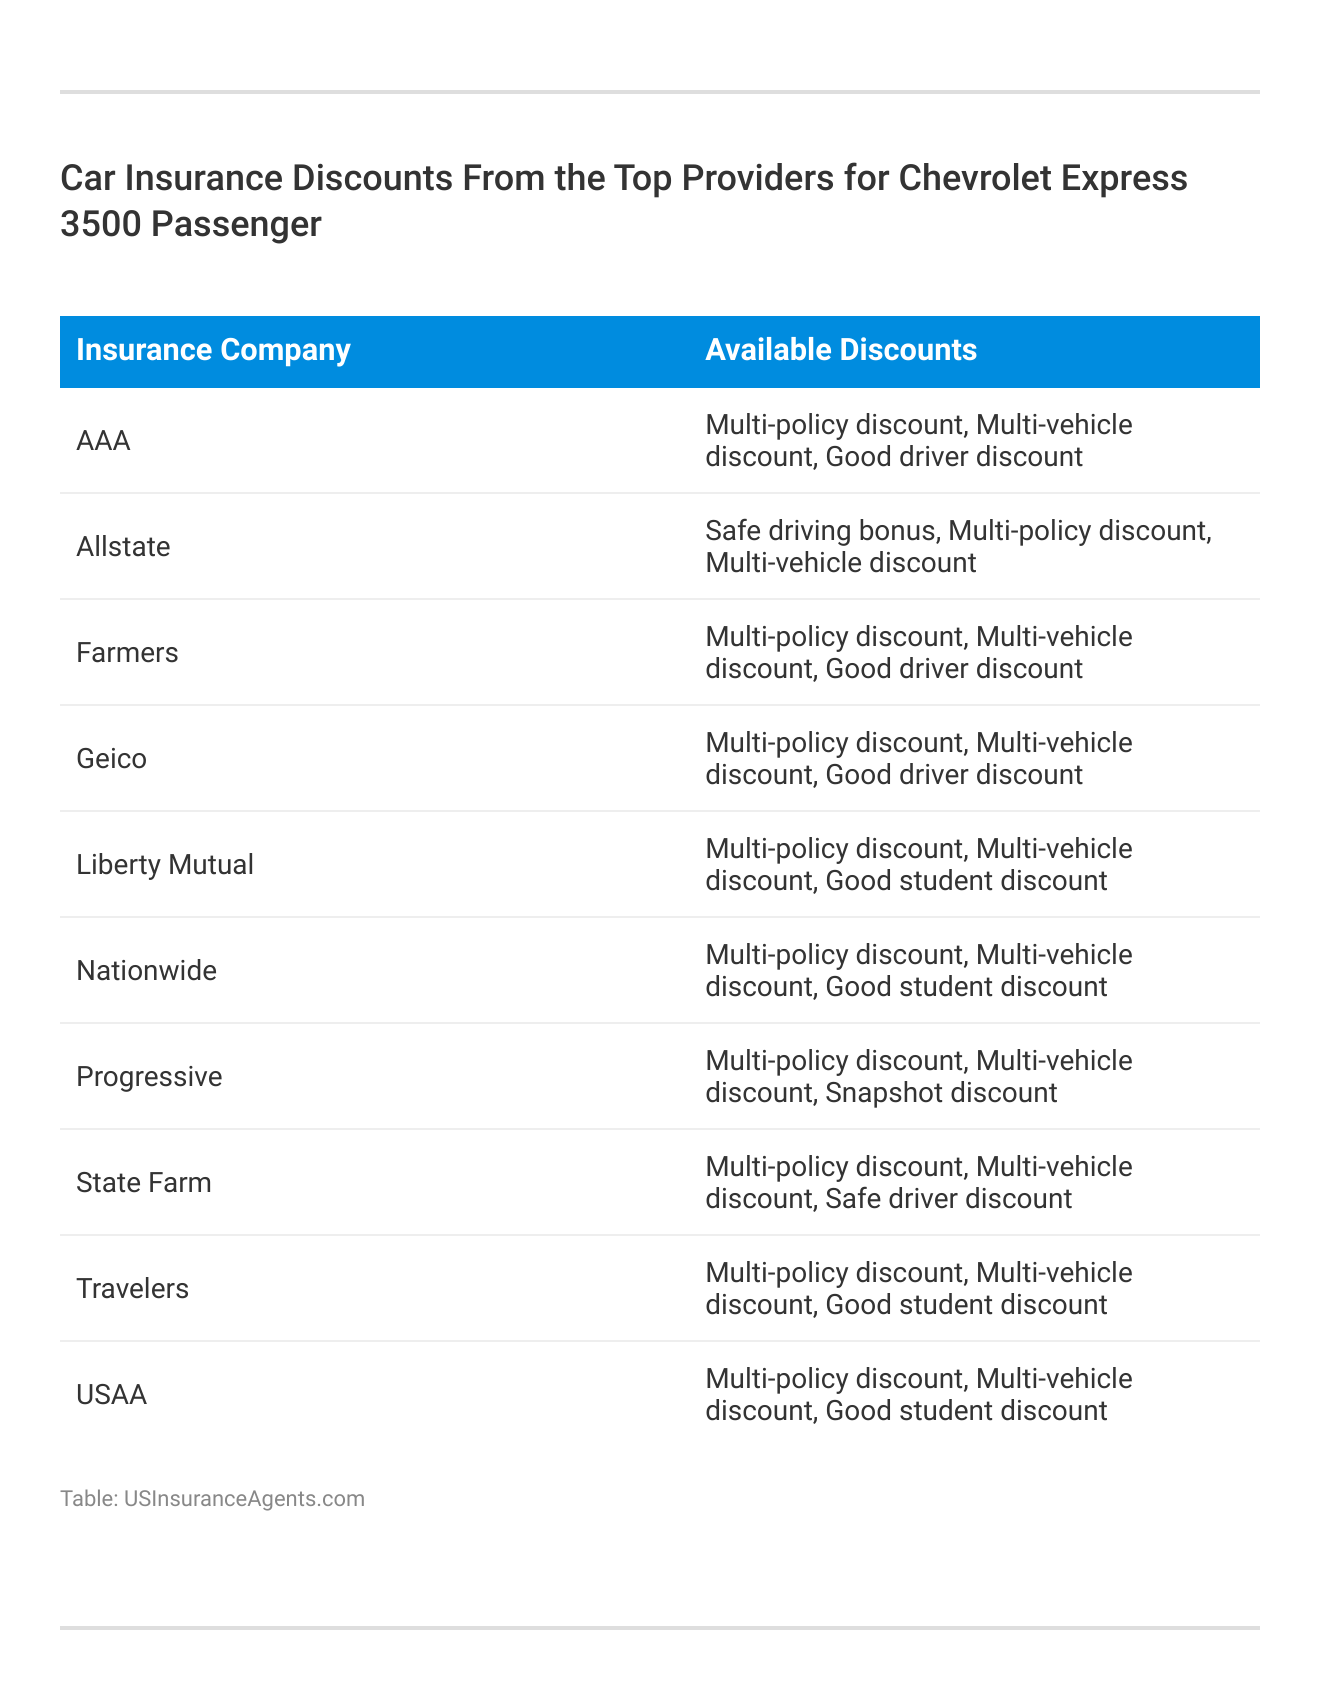This screenshot has width=1320, height=1698.
Task: Select the State Farm row name
Action: pyautogui.click(x=144, y=1183)
